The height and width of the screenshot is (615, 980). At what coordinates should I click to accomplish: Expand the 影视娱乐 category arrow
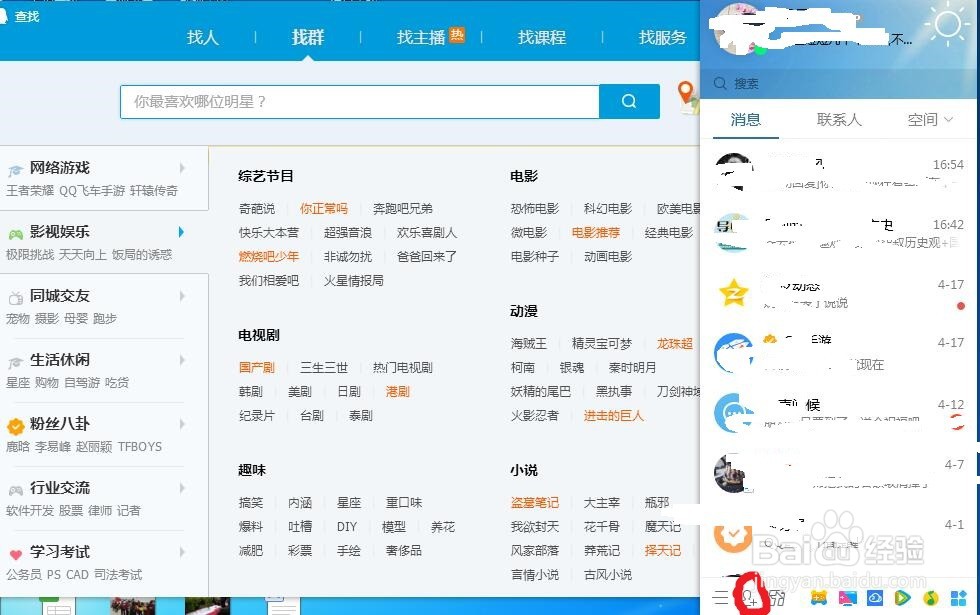coord(181,232)
